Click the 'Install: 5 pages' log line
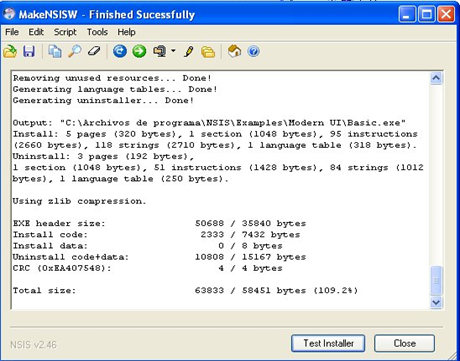The image size is (460, 361). [215, 134]
